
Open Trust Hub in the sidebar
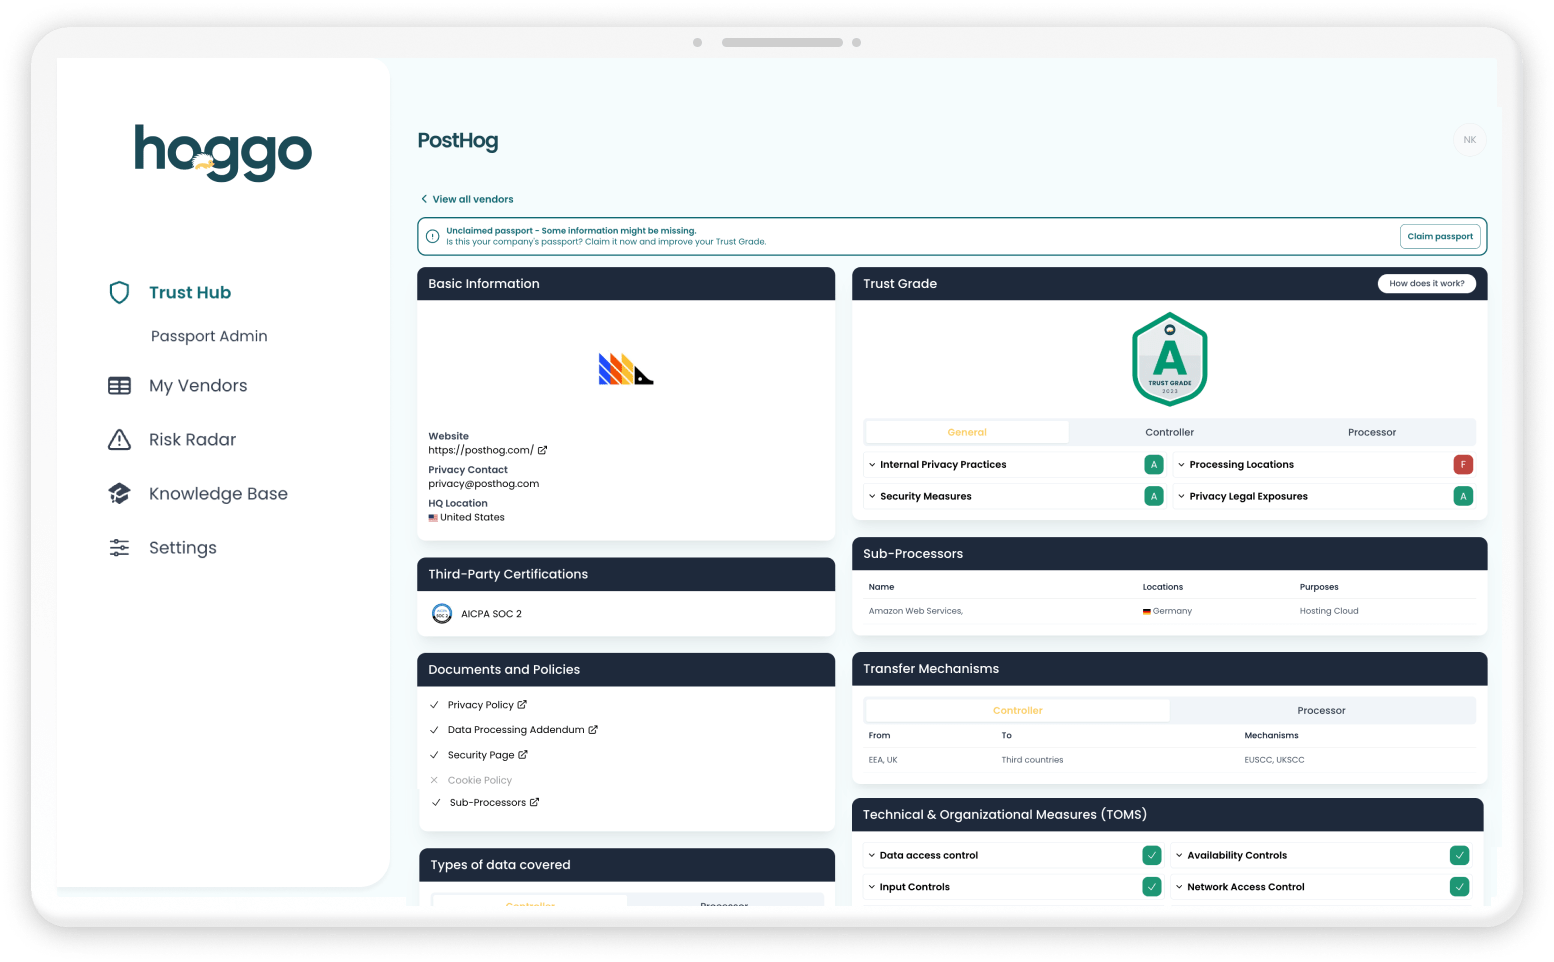[x=190, y=292]
